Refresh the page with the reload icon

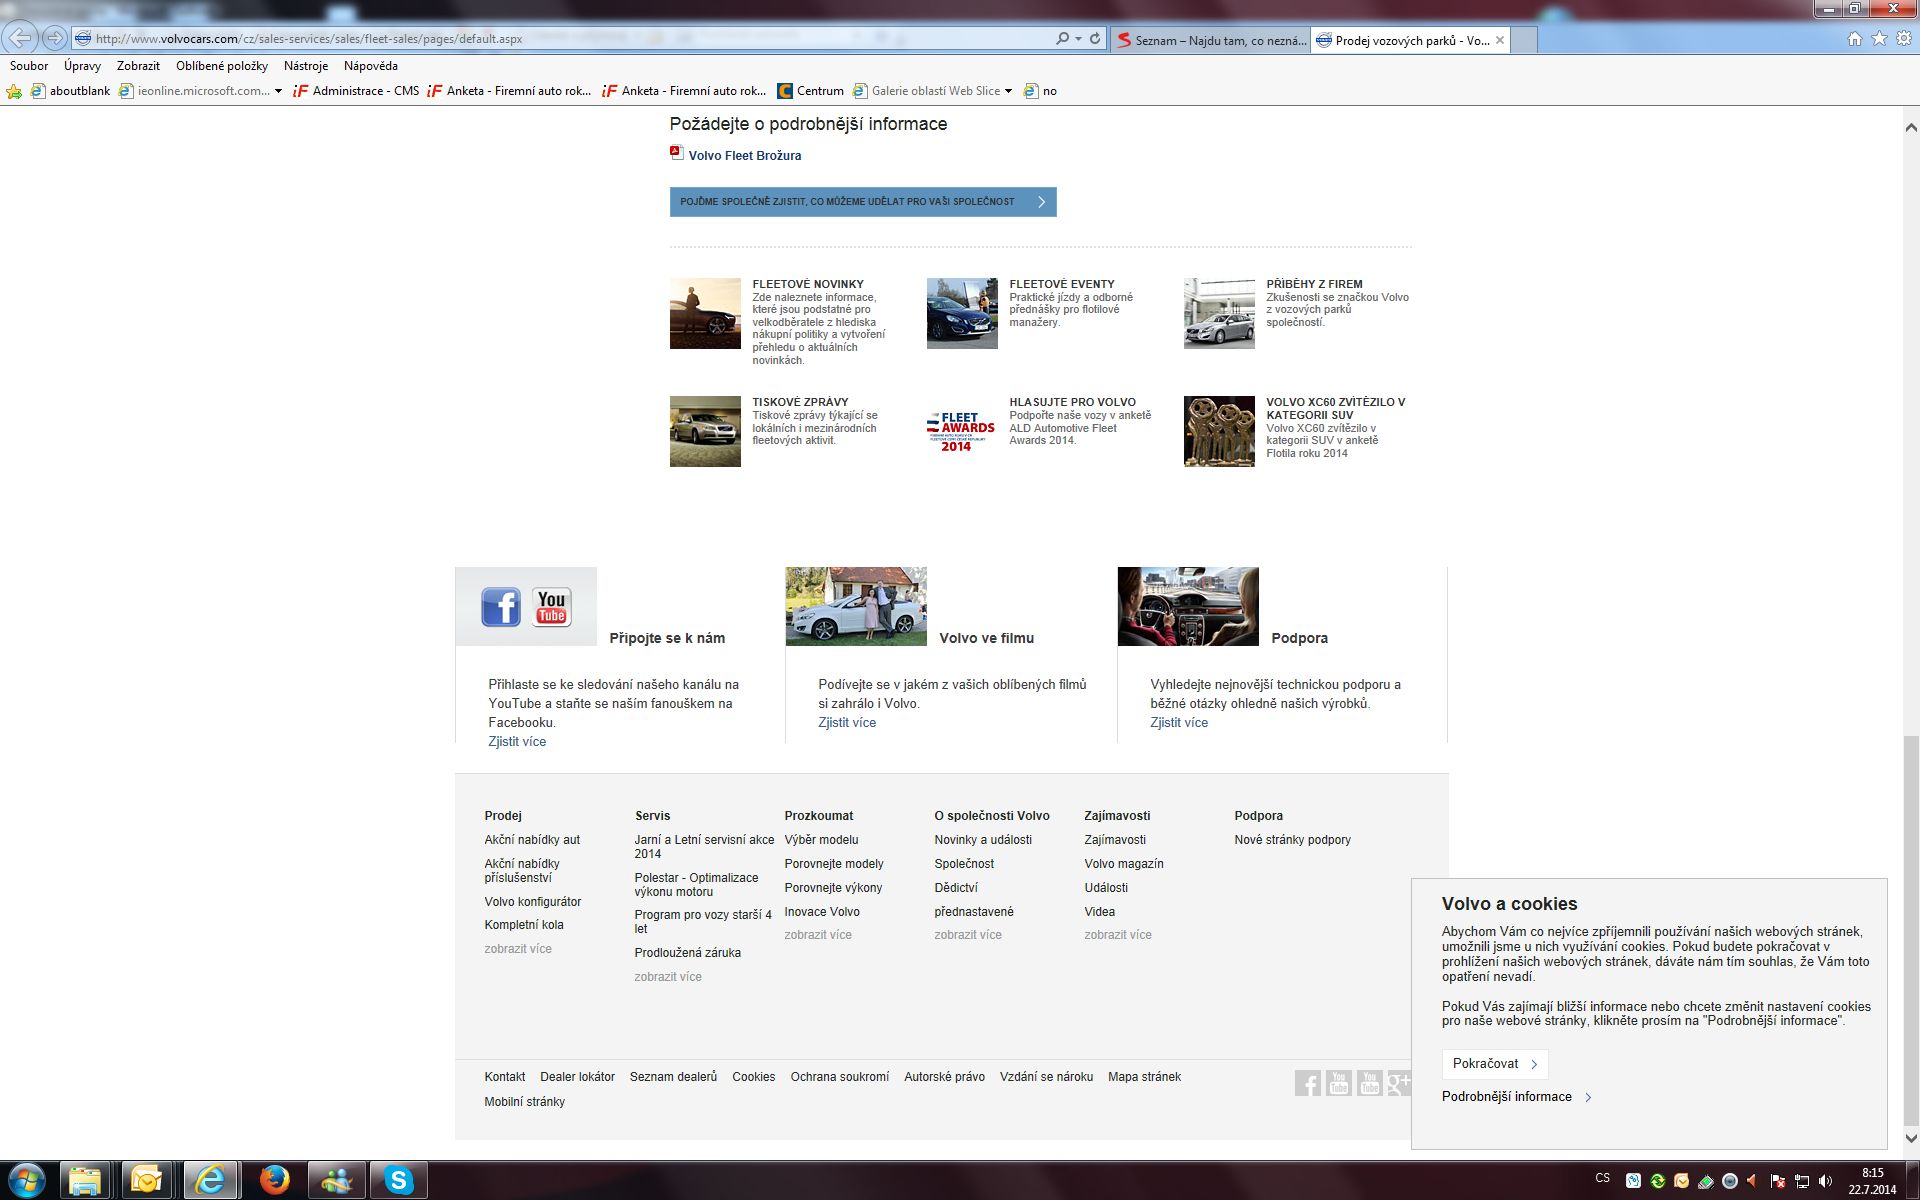[x=1095, y=39]
